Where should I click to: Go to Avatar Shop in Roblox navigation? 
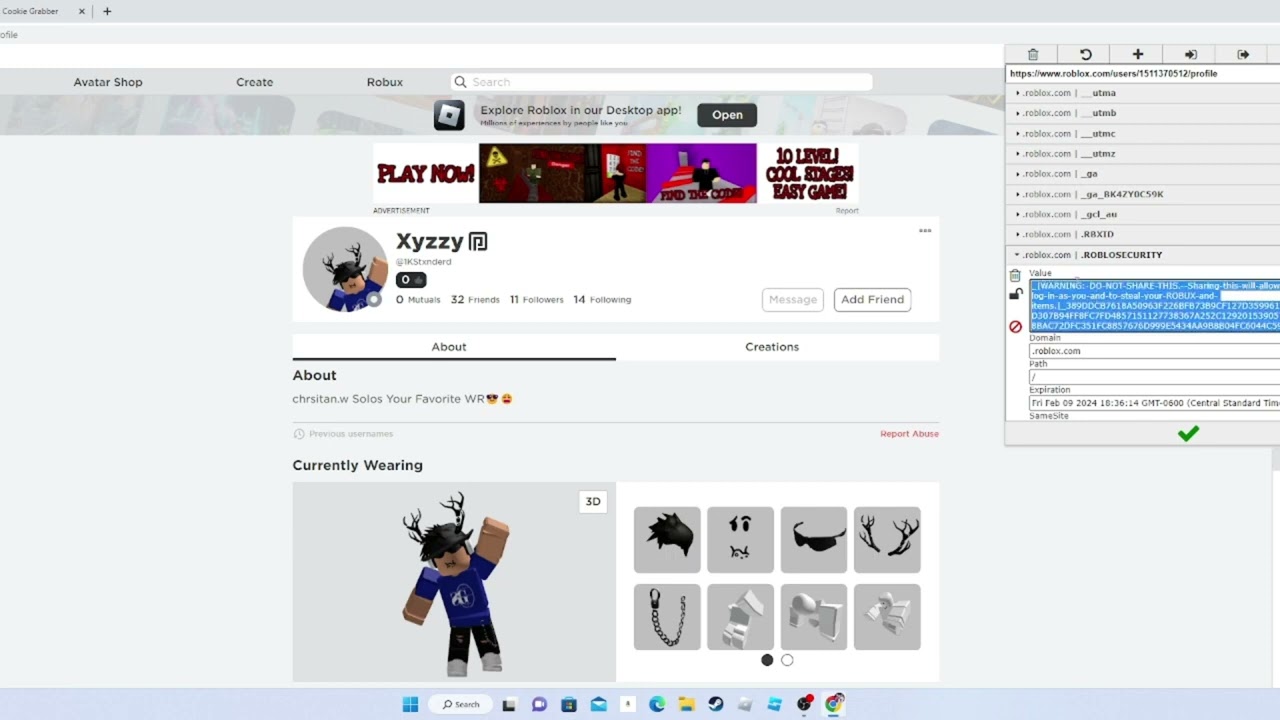pyautogui.click(x=108, y=82)
